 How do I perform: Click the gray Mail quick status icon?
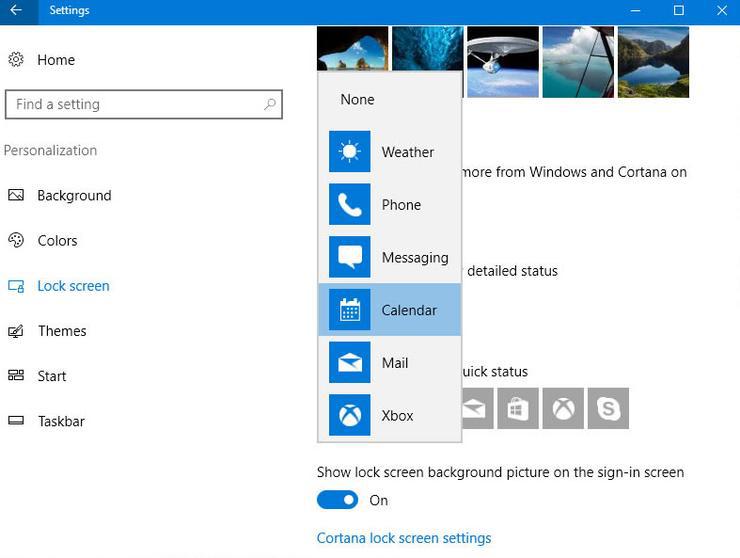pyautogui.click(x=478, y=408)
